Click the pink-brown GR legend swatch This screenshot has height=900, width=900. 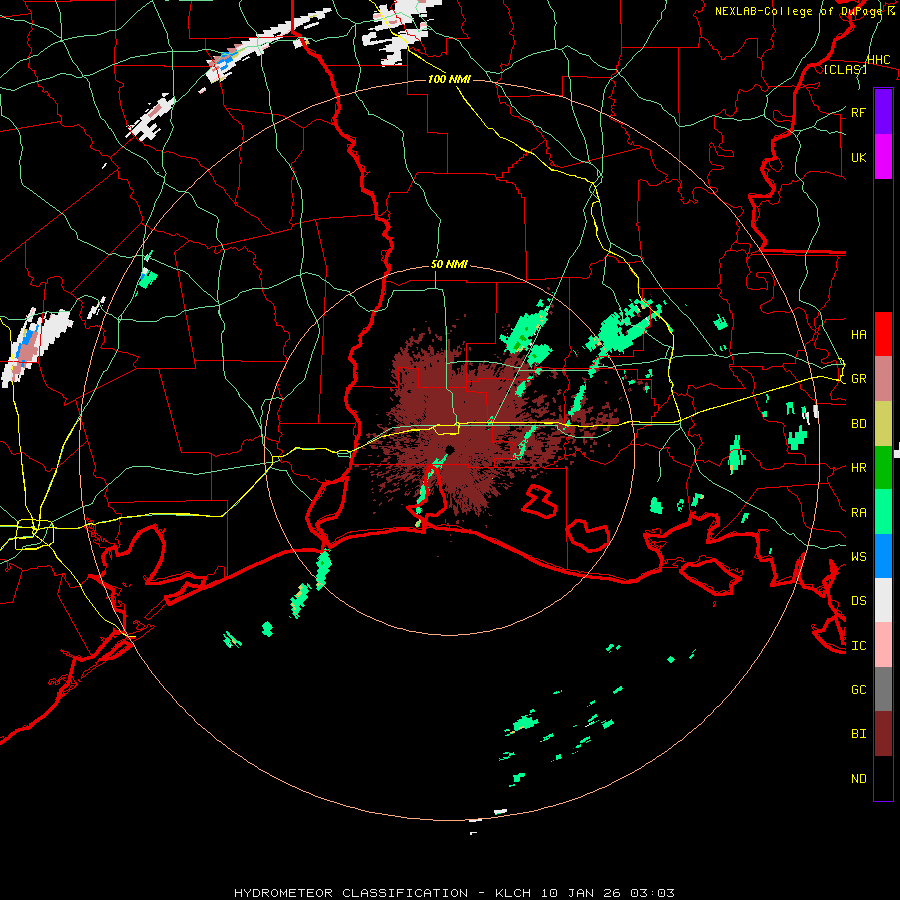(x=883, y=378)
